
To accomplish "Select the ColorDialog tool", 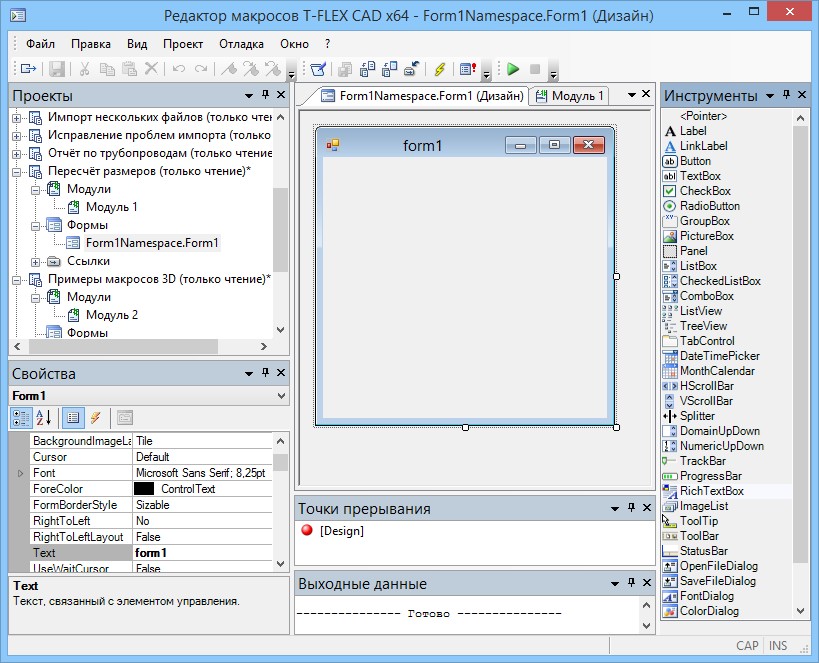I will [709, 611].
